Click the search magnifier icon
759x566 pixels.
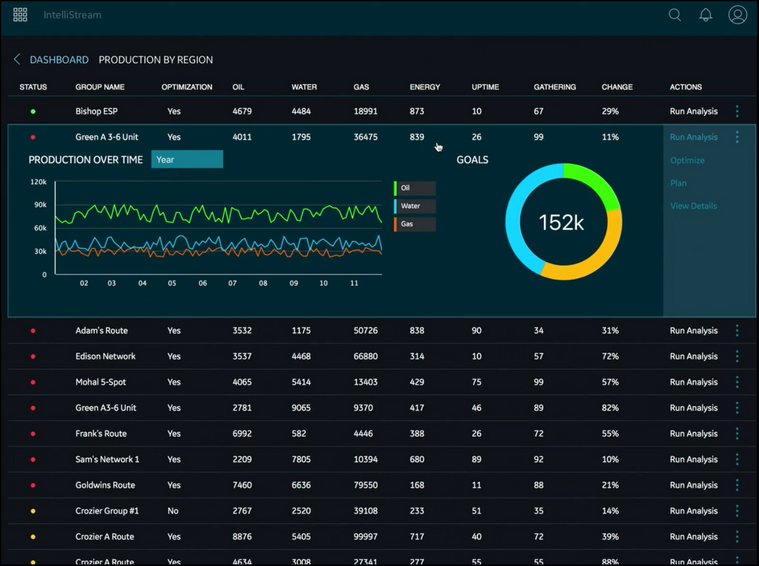pyautogui.click(x=675, y=15)
